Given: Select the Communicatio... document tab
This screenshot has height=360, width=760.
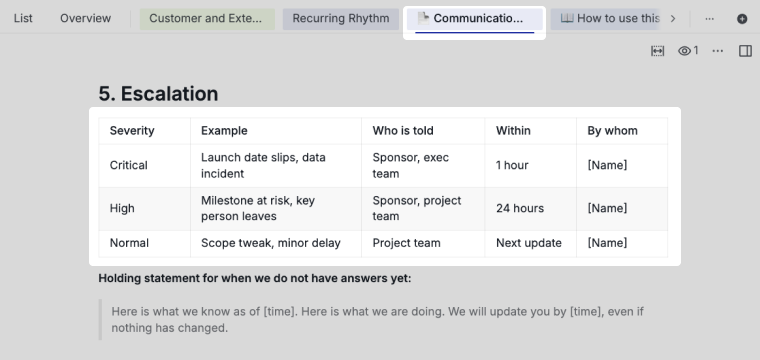Looking at the screenshot, I should (474, 19).
